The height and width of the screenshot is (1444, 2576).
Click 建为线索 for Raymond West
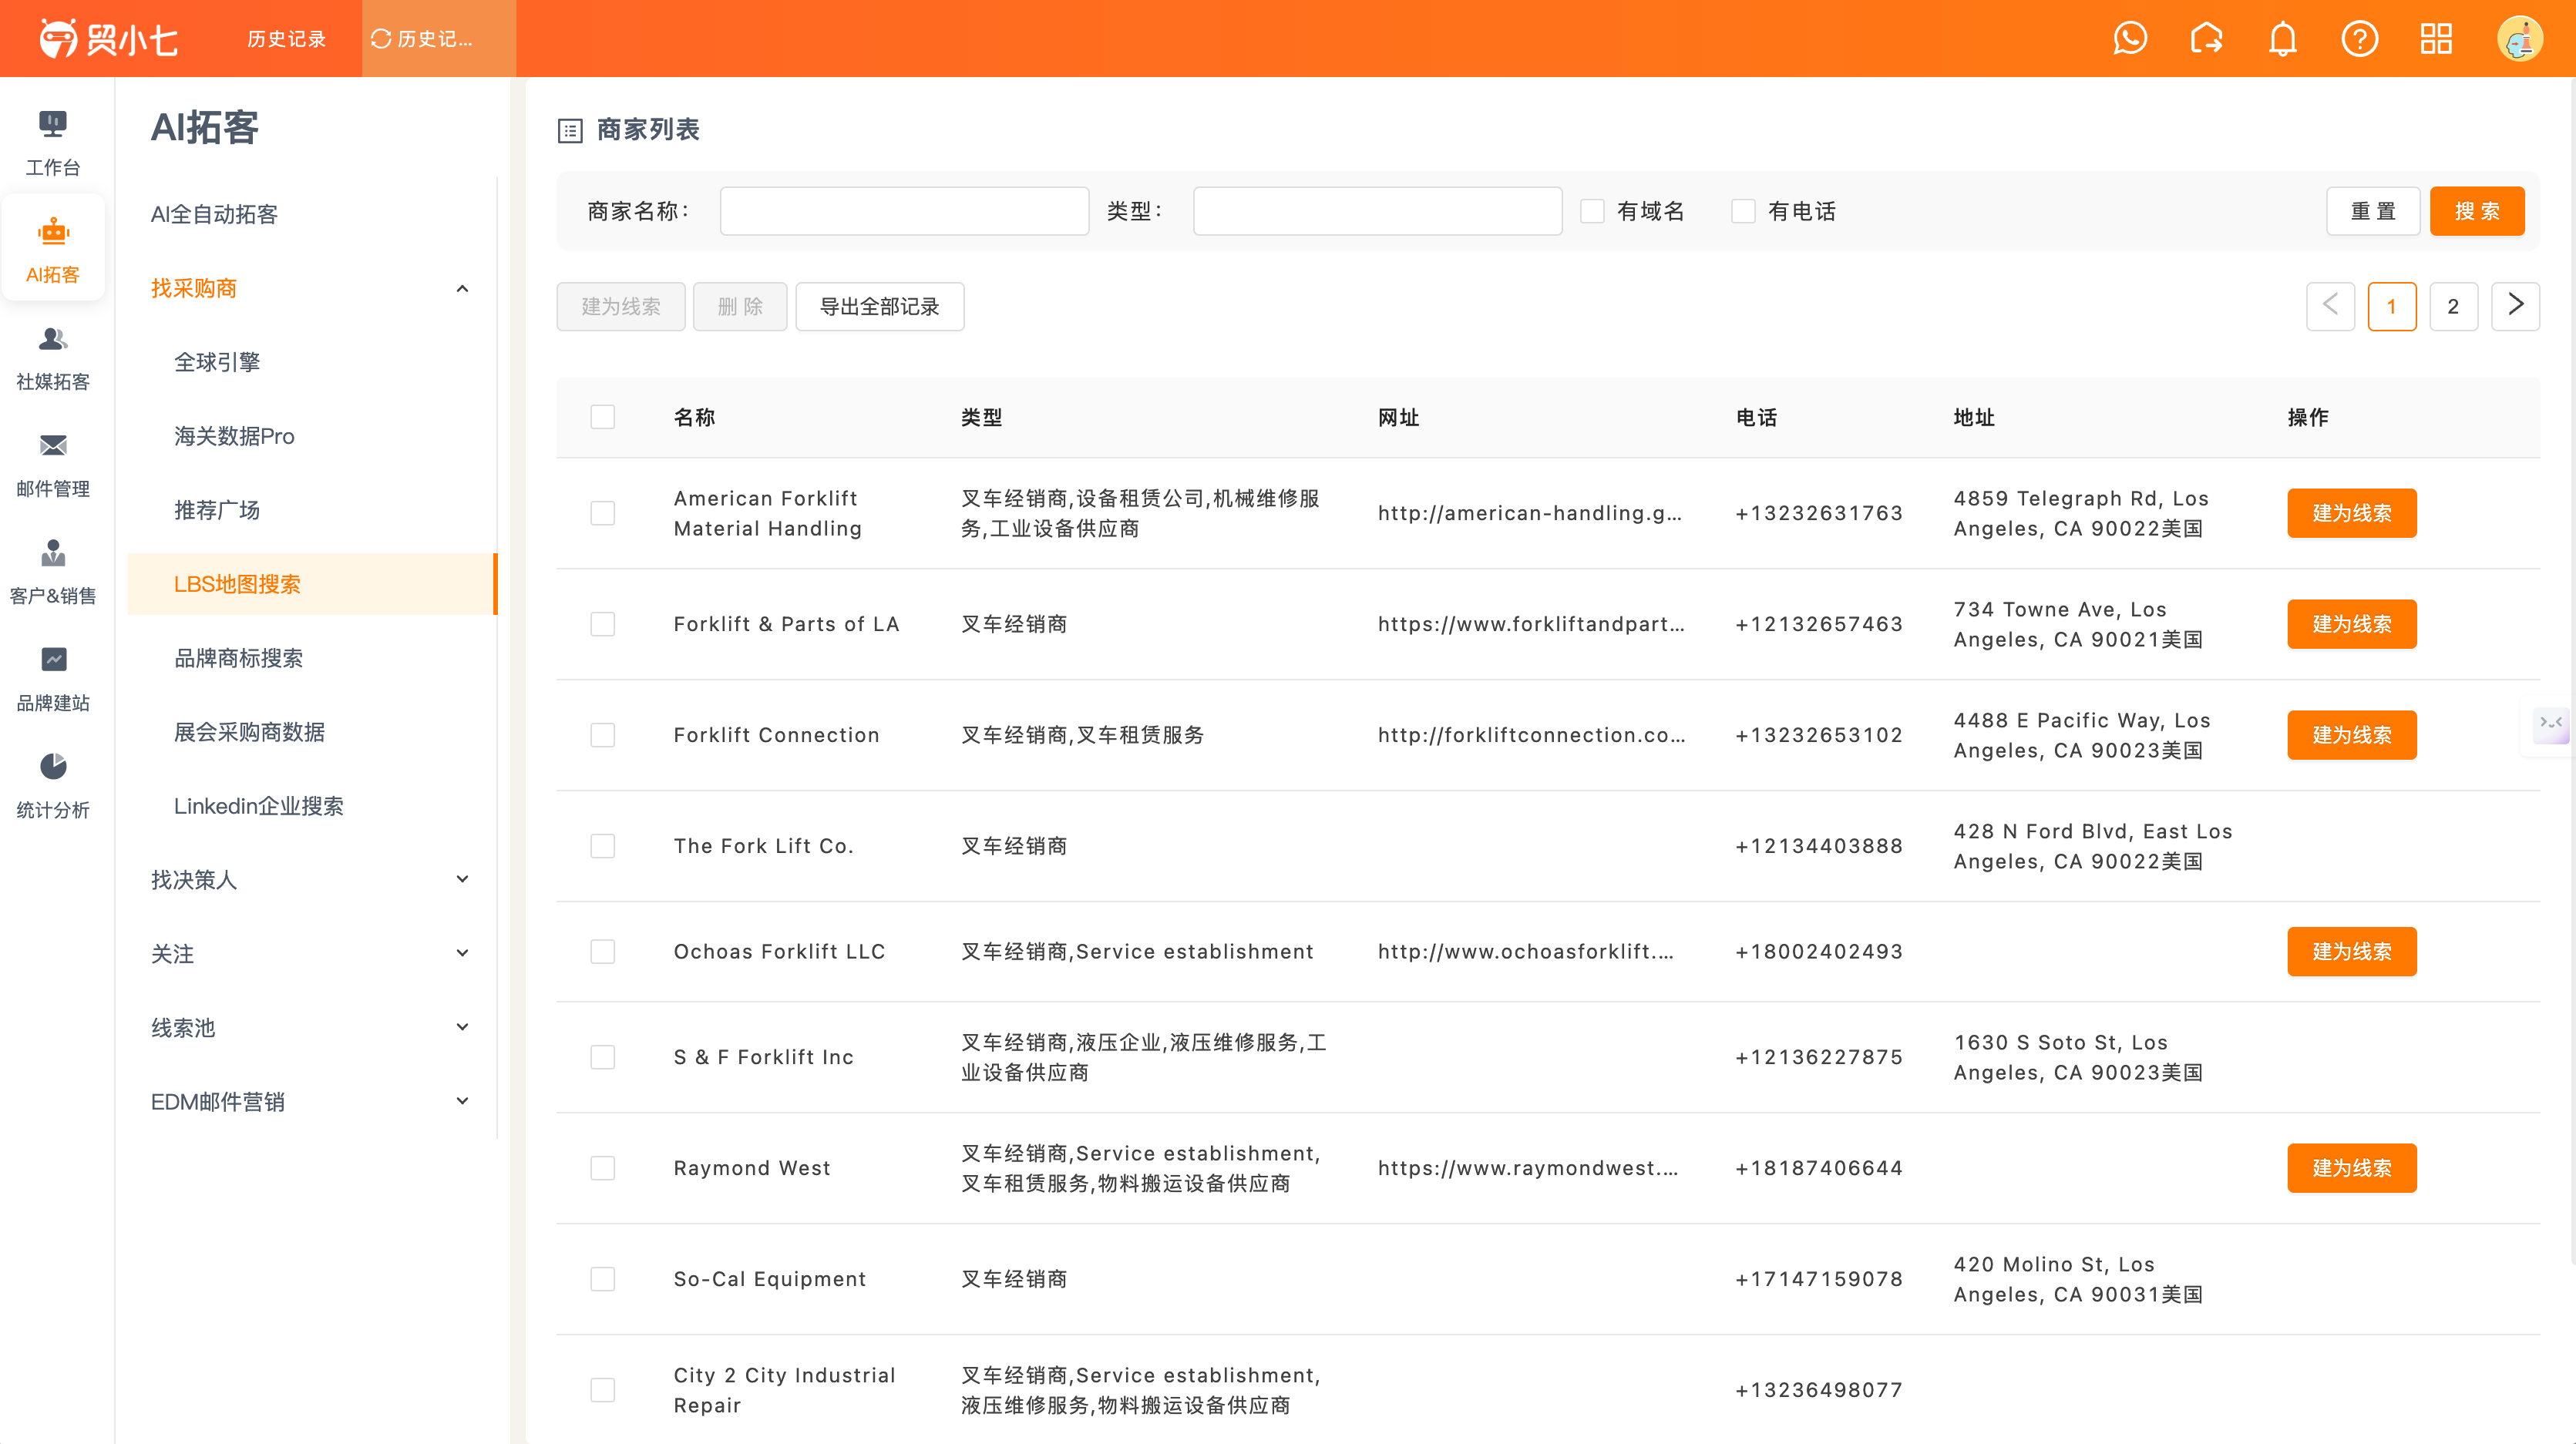(x=2351, y=1168)
